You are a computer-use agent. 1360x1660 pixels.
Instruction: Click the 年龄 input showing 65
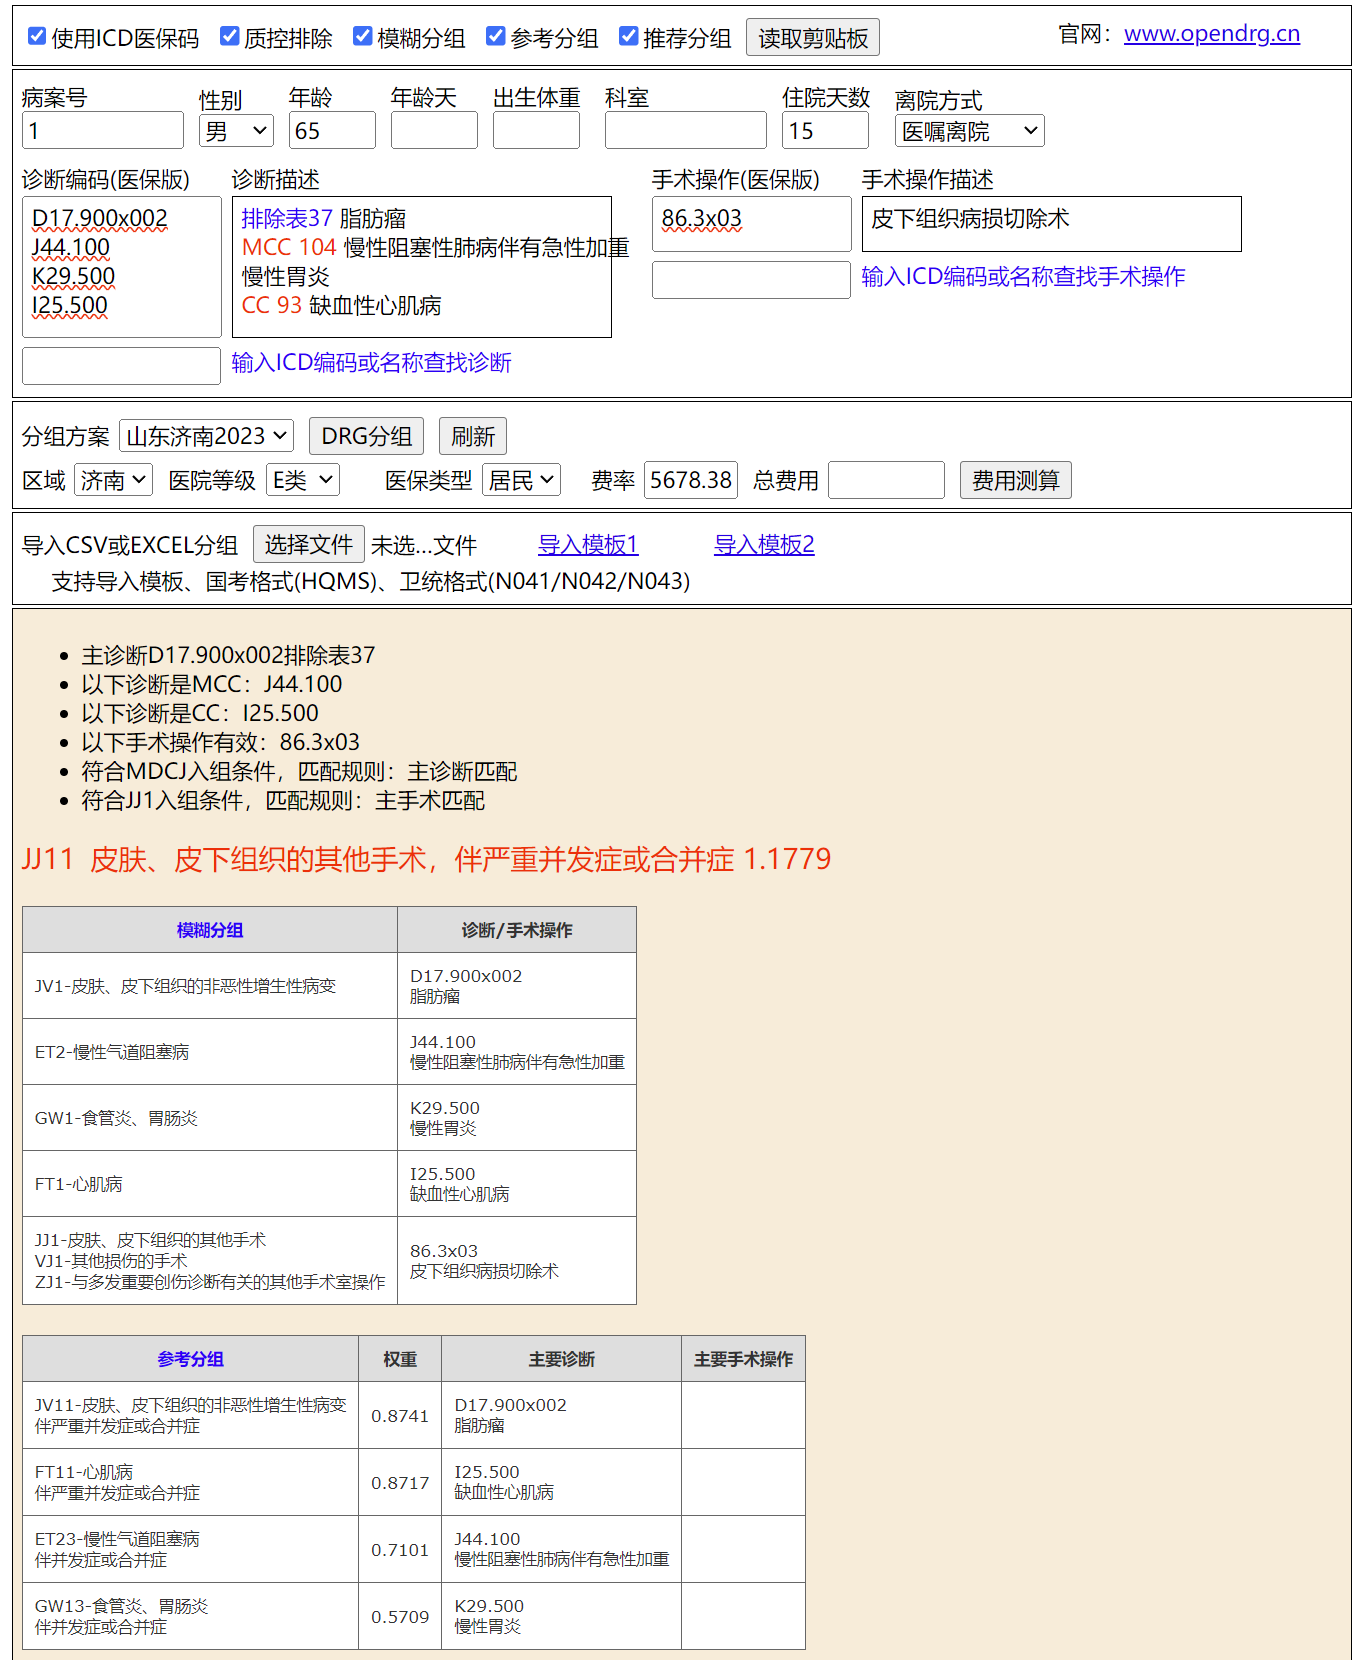[332, 130]
